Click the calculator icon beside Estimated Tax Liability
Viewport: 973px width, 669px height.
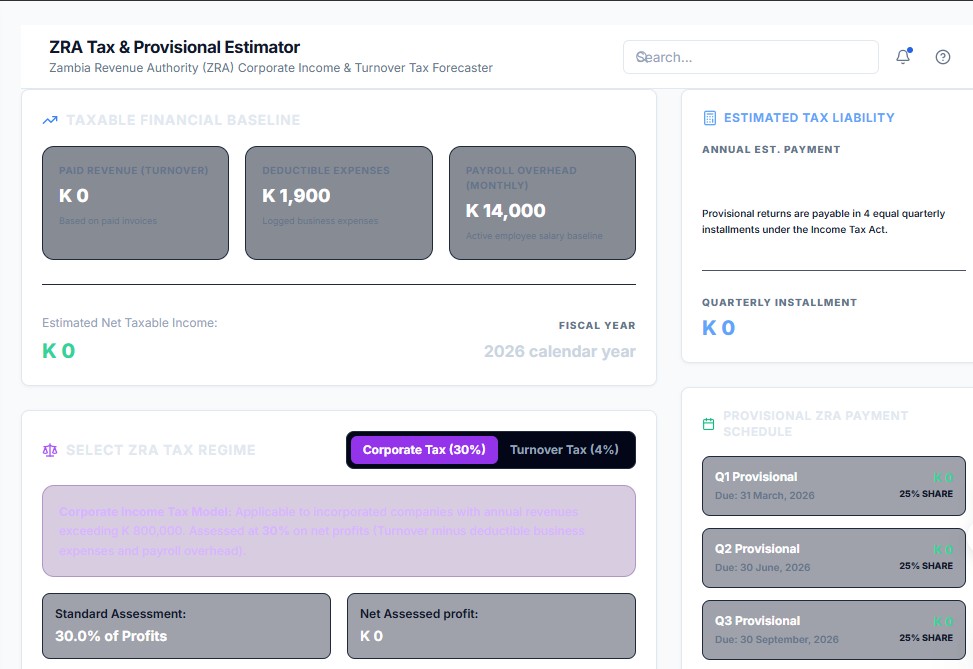pyautogui.click(x=710, y=118)
